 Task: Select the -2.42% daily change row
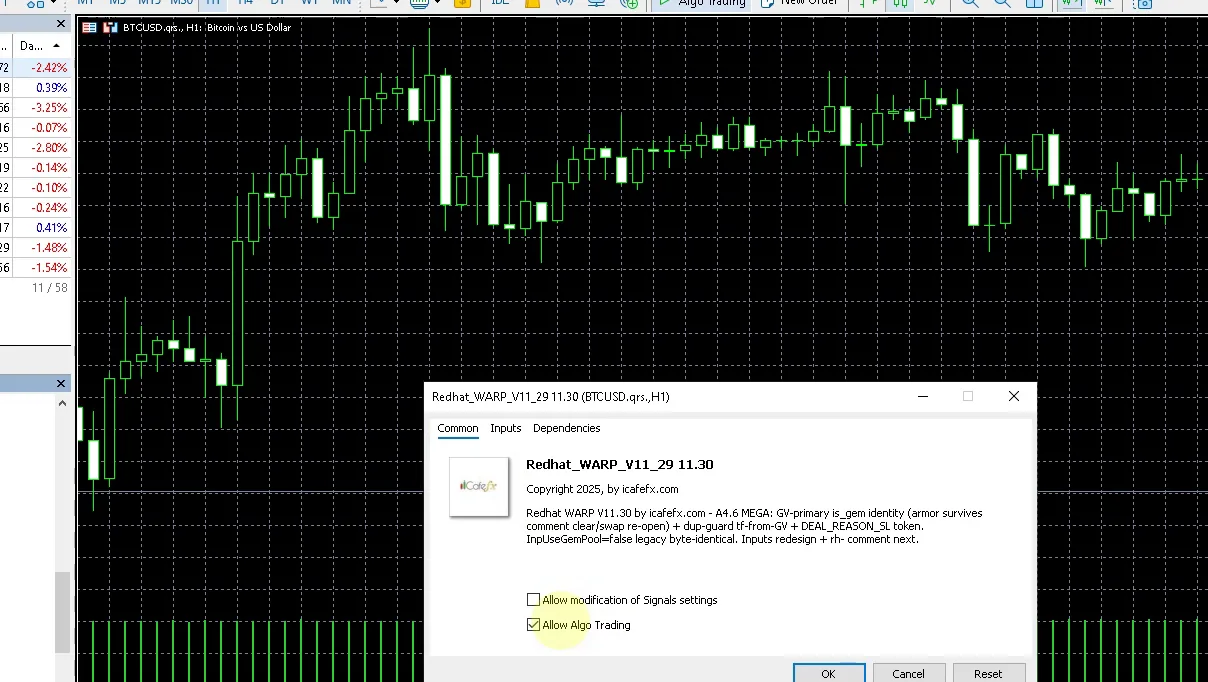pos(35,68)
